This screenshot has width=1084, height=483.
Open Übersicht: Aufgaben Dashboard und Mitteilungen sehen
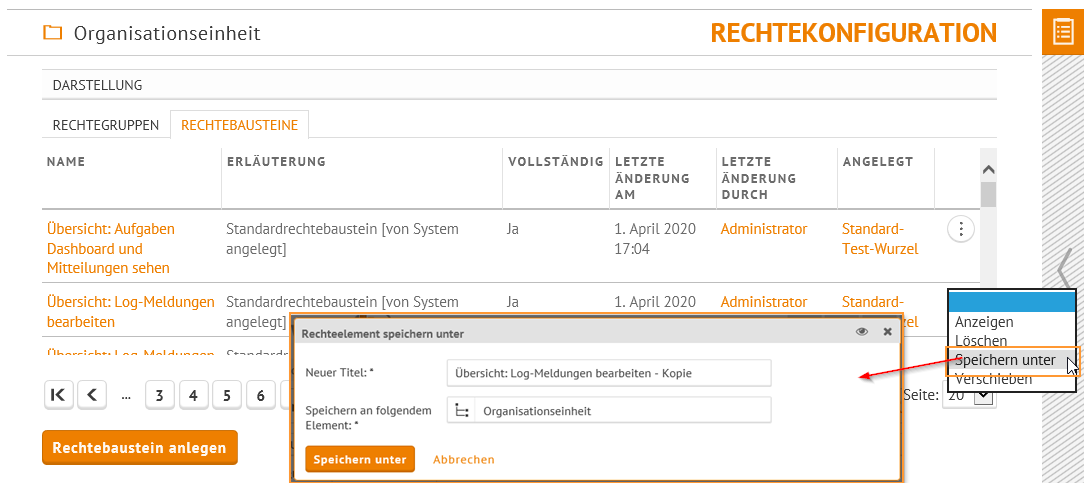click(111, 248)
